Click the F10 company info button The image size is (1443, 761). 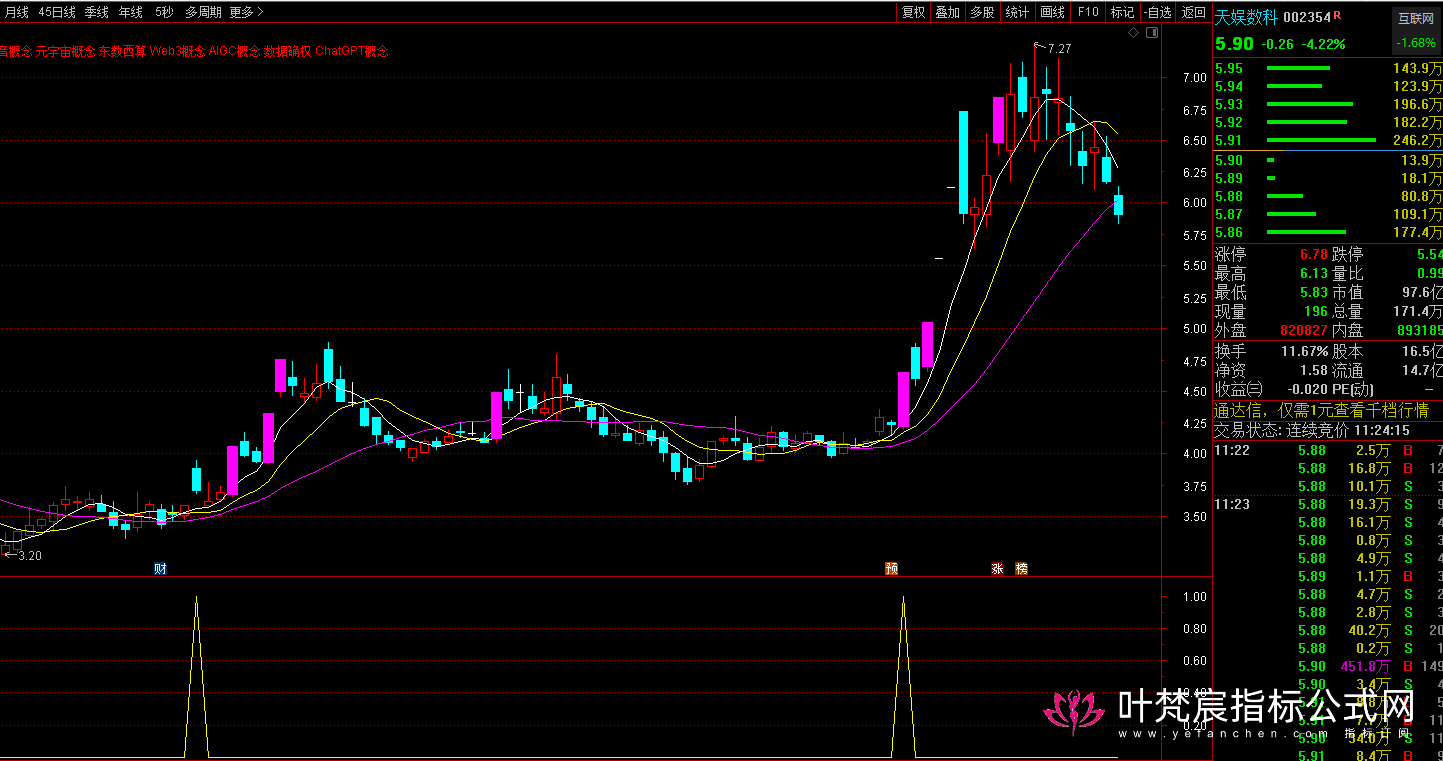pos(1087,12)
